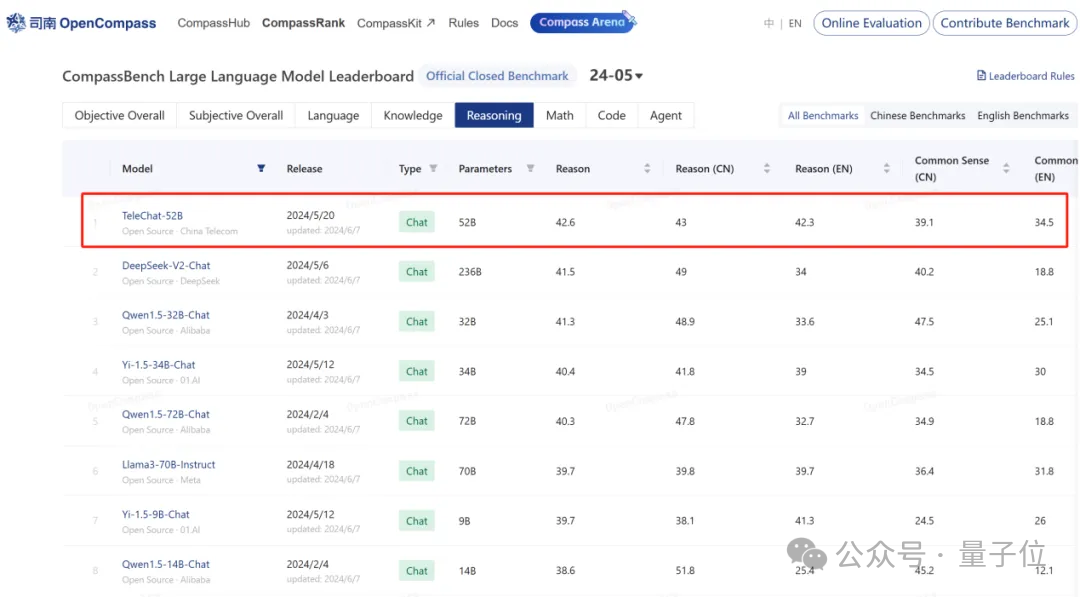Sort by Common Sense (CN) arrows
This screenshot has height=597, width=1080.
click(x=1006, y=169)
